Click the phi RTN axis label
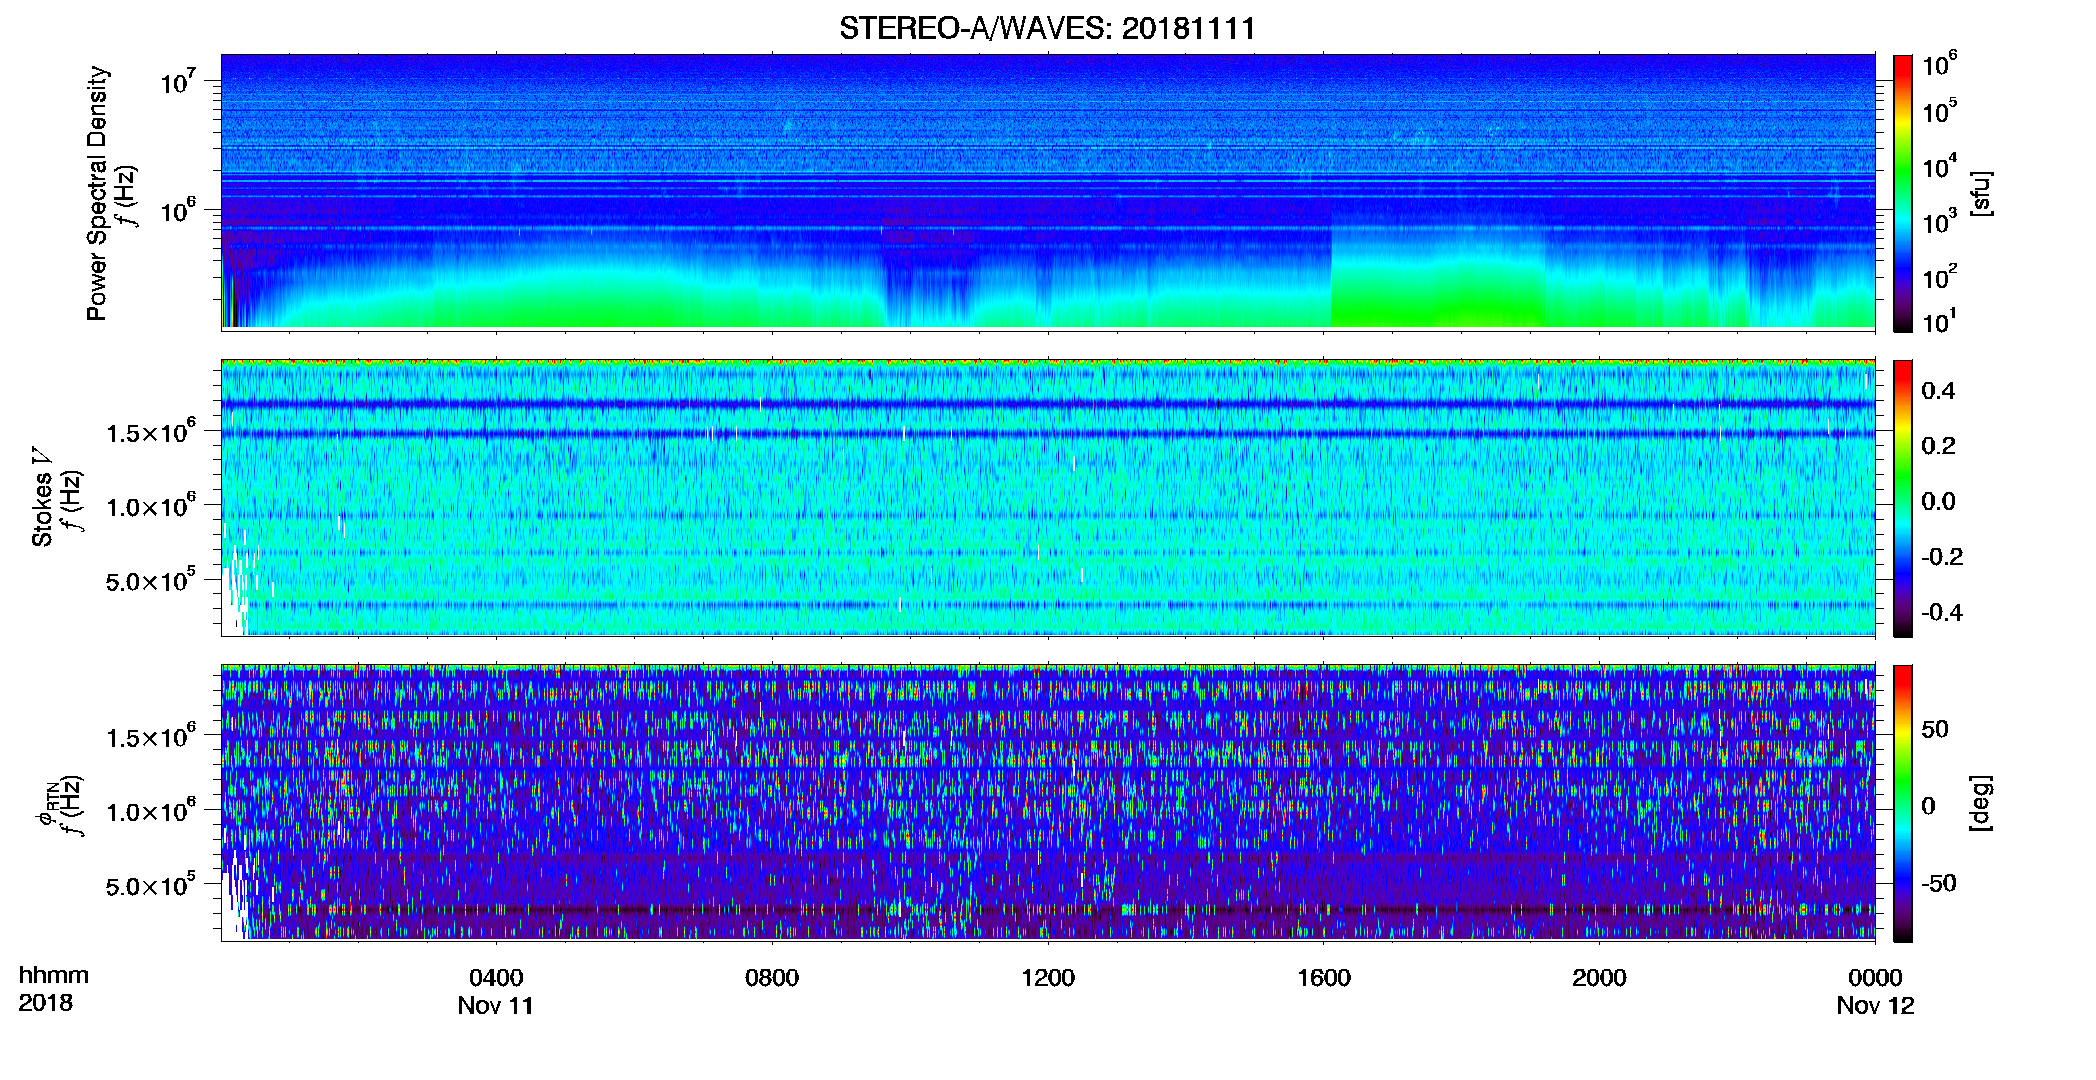Image resolution: width=2096 pixels, height=1080 pixels. pos(46,806)
